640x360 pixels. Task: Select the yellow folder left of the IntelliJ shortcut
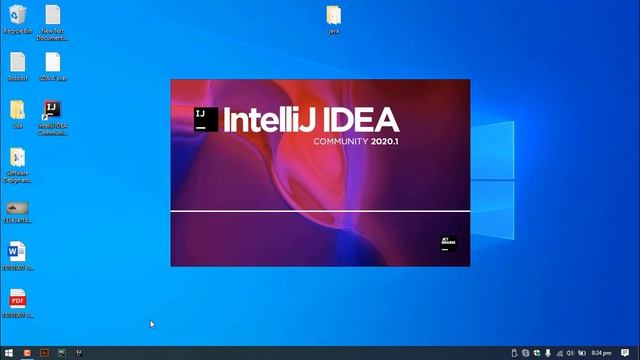click(x=17, y=114)
